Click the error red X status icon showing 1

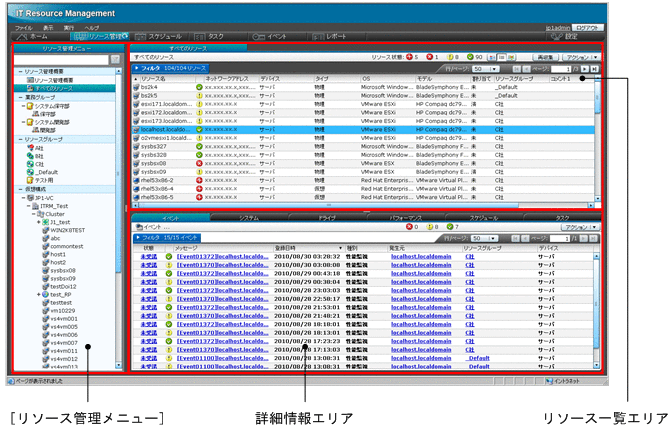point(429,57)
